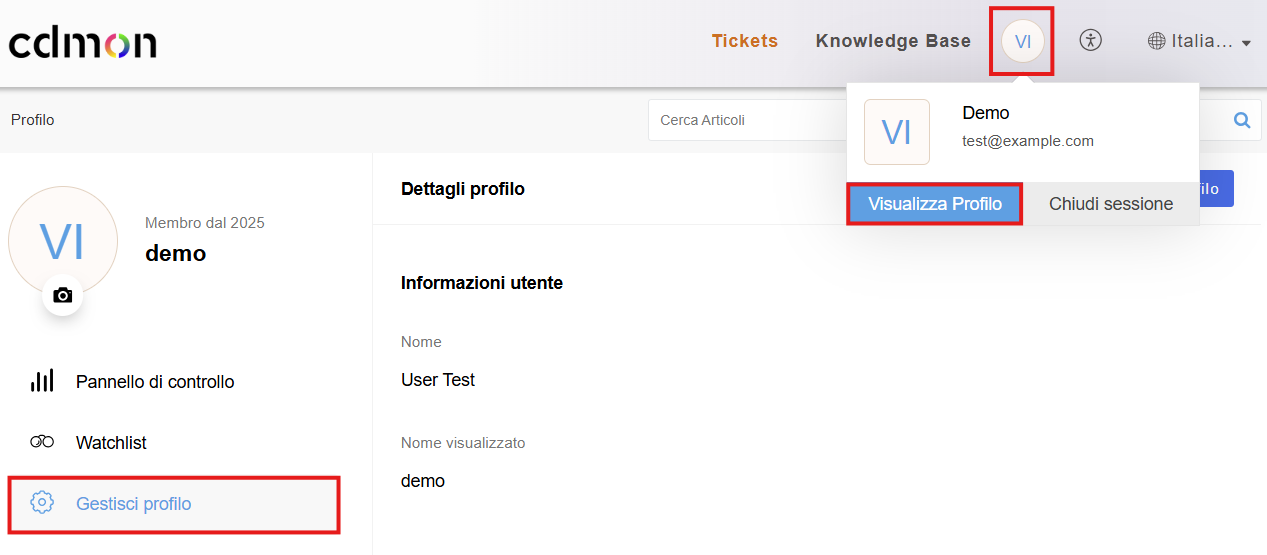Image resolution: width=1267 pixels, height=555 pixels.
Task: Click the Profilo breadcrumb link
Action: [33, 120]
